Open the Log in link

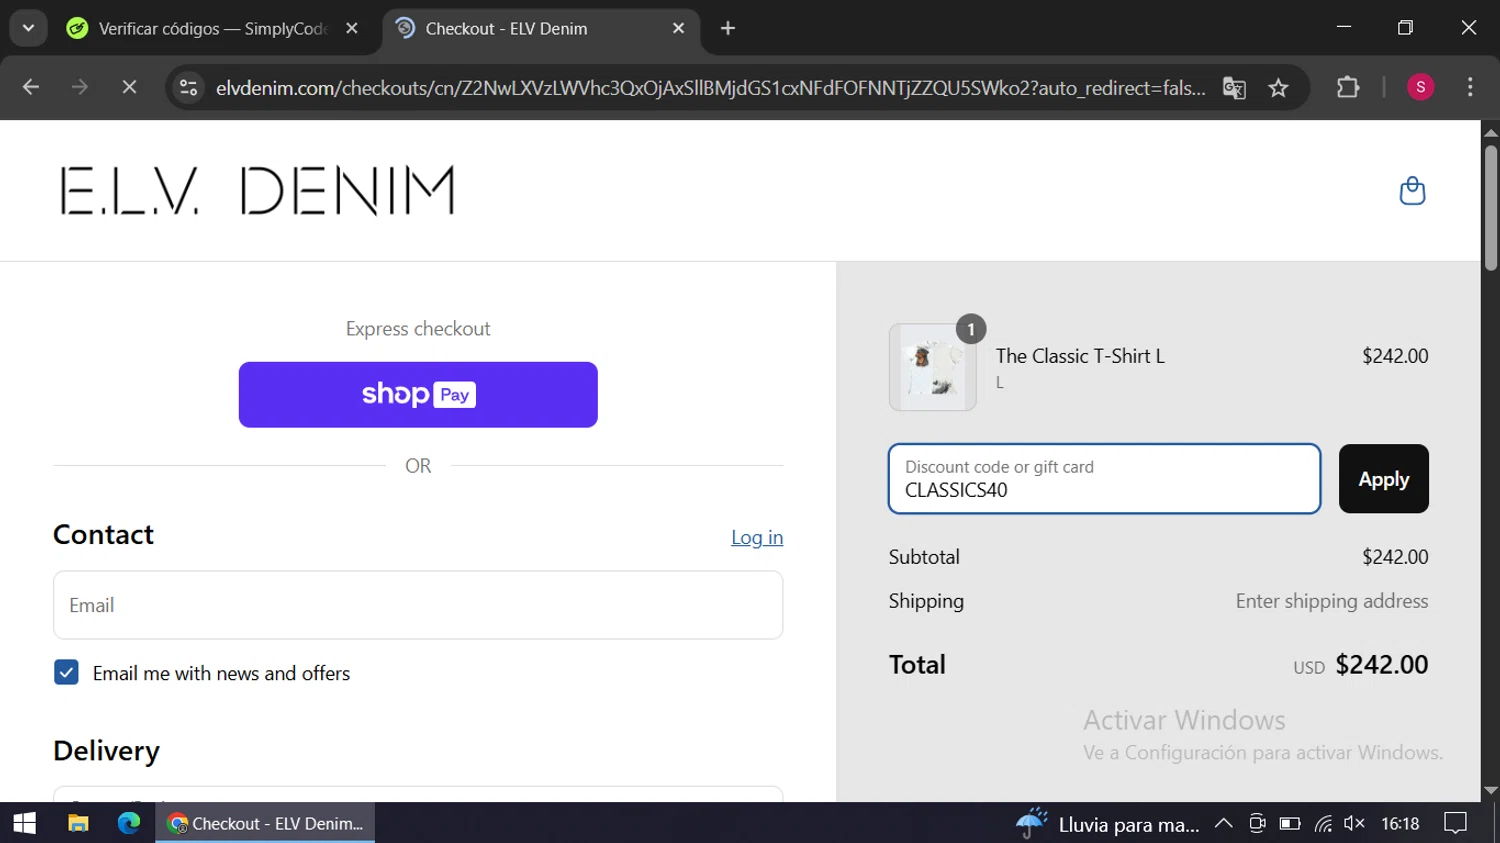click(x=757, y=537)
